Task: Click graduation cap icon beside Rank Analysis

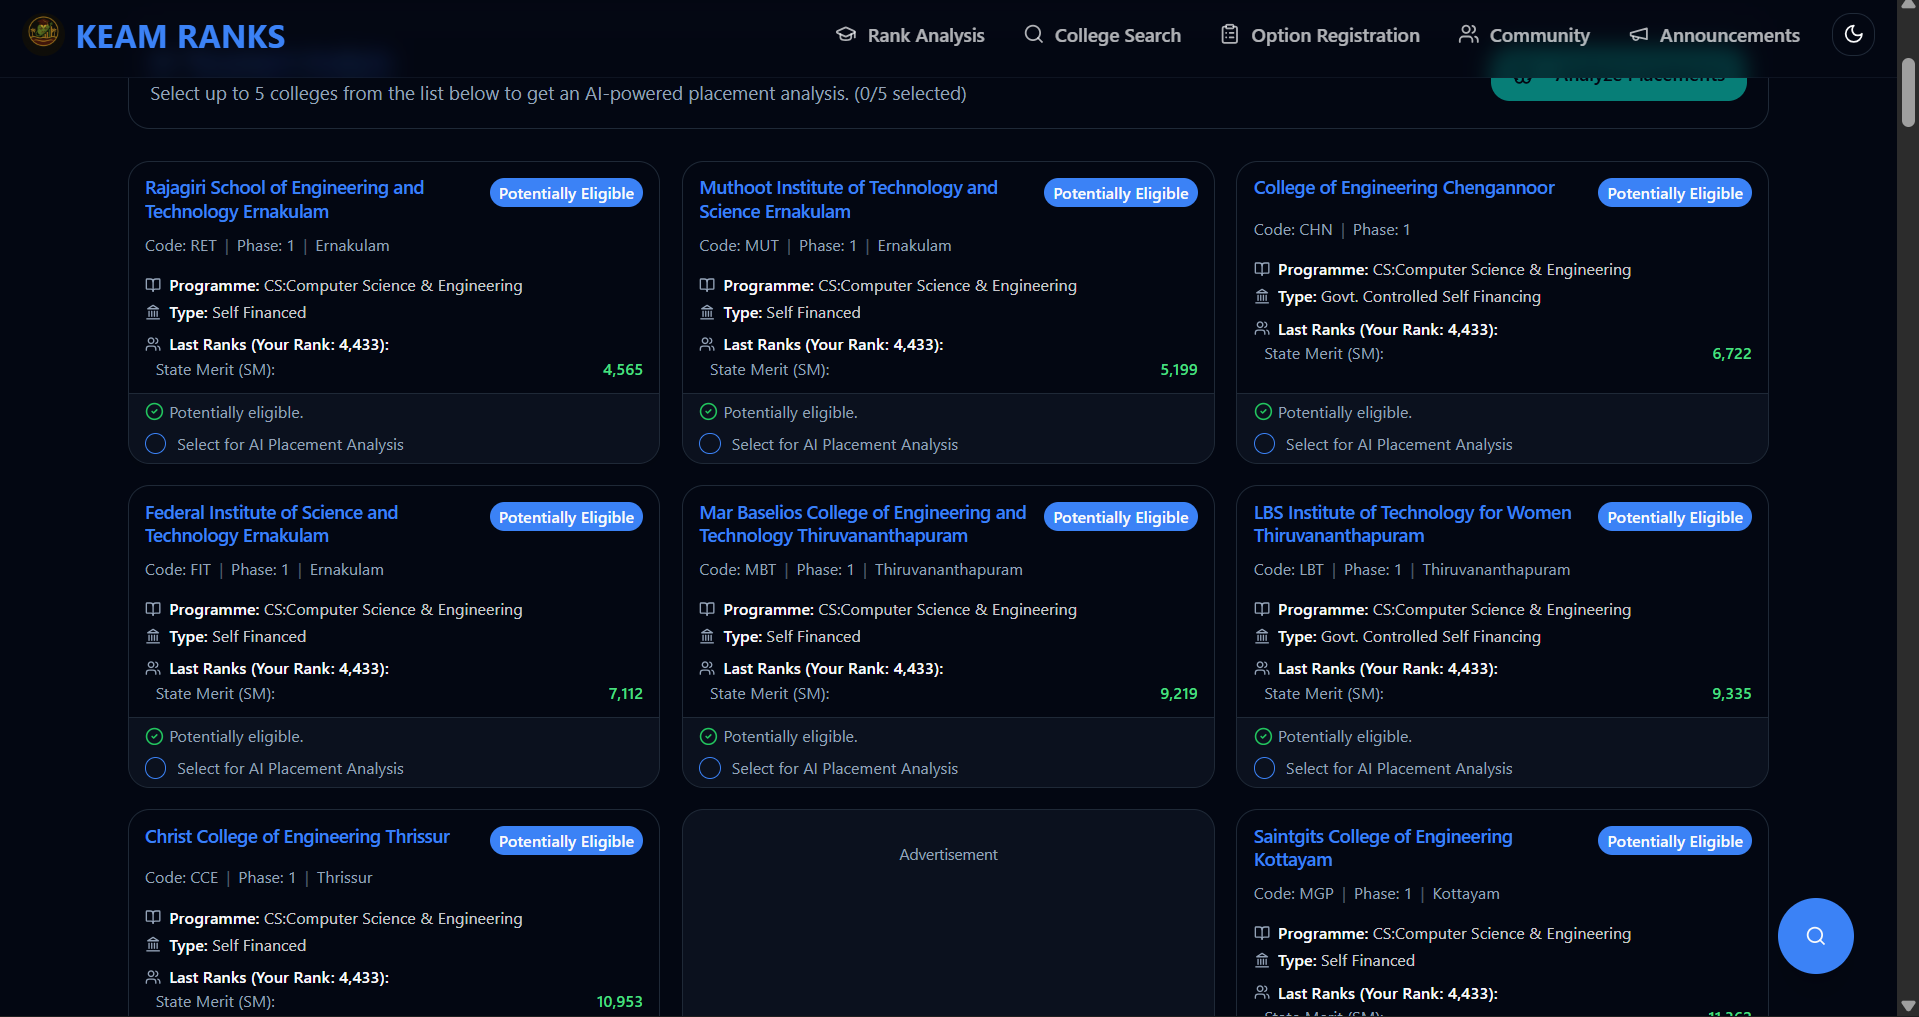Action: [x=846, y=35]
